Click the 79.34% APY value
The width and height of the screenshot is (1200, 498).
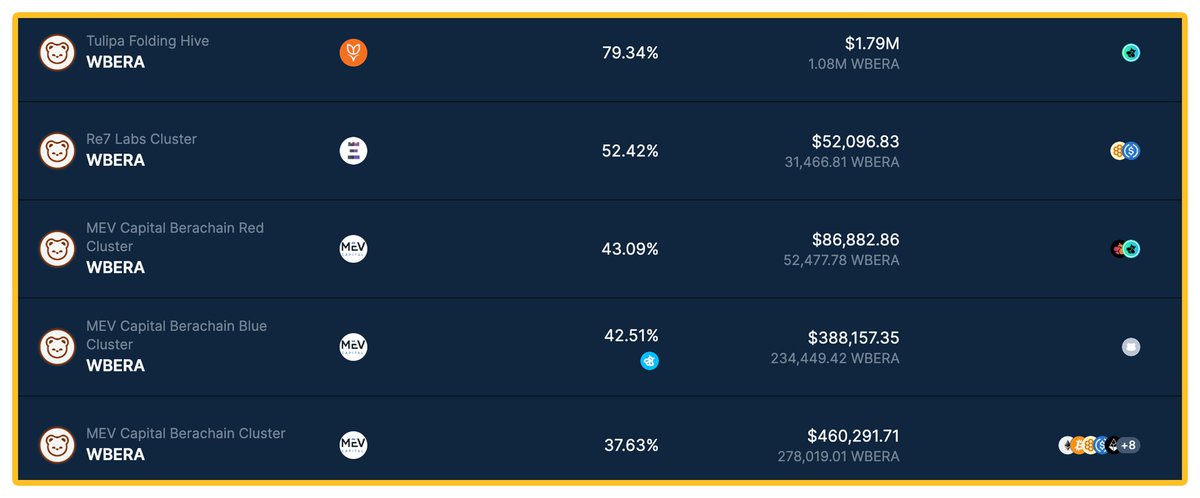coord(630,53)
